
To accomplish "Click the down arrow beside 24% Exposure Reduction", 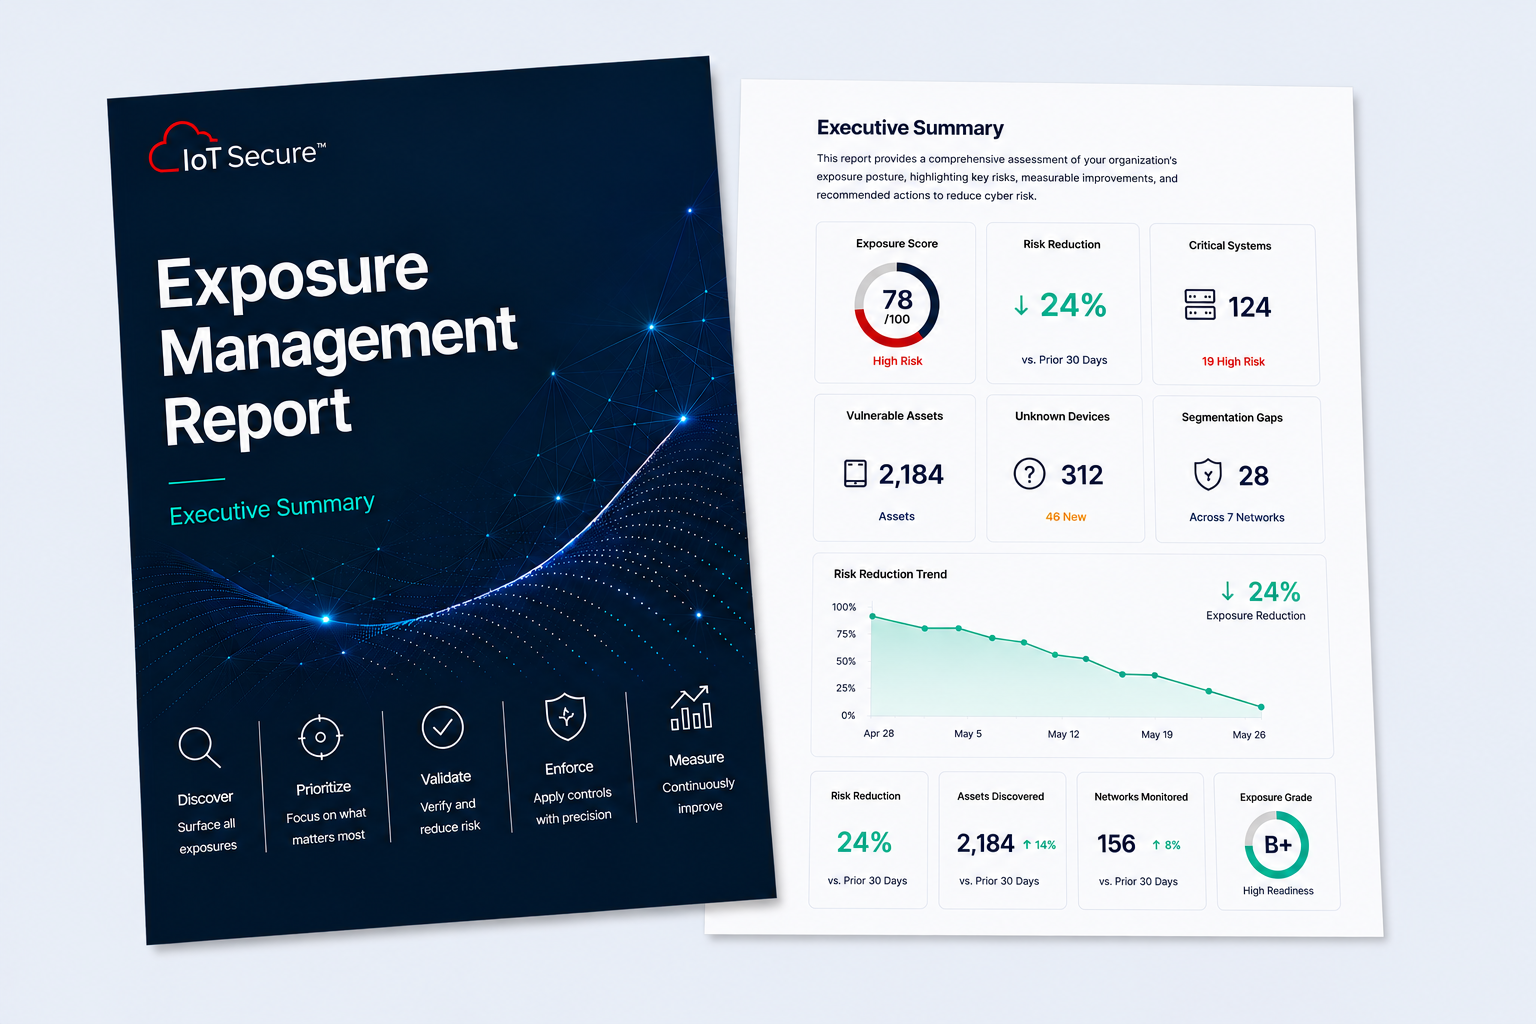I will [x=1228, y=591].
